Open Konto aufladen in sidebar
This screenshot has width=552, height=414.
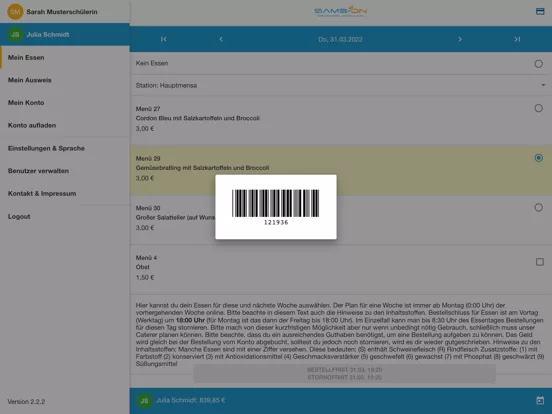pyautogui.click(x=65, y=125)
